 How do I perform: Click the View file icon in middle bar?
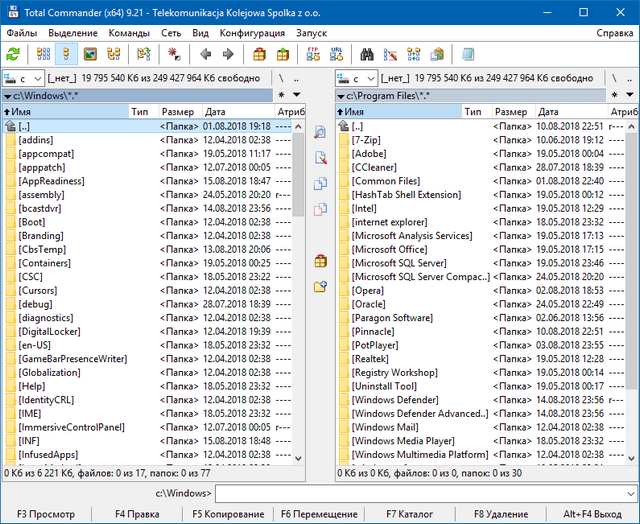point(320,132)
